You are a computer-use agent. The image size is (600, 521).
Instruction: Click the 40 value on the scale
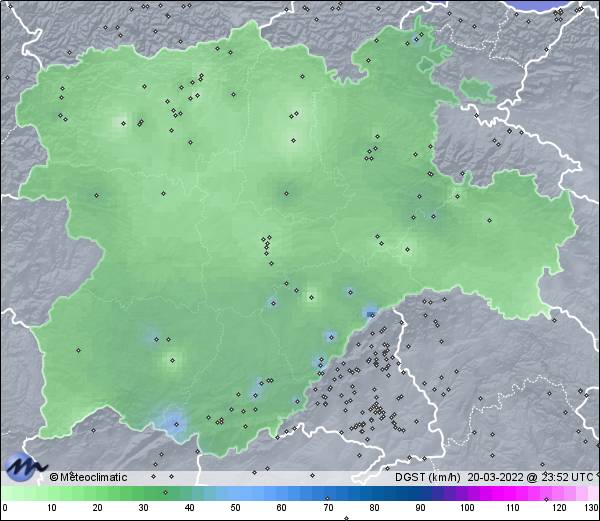[189, 508]
